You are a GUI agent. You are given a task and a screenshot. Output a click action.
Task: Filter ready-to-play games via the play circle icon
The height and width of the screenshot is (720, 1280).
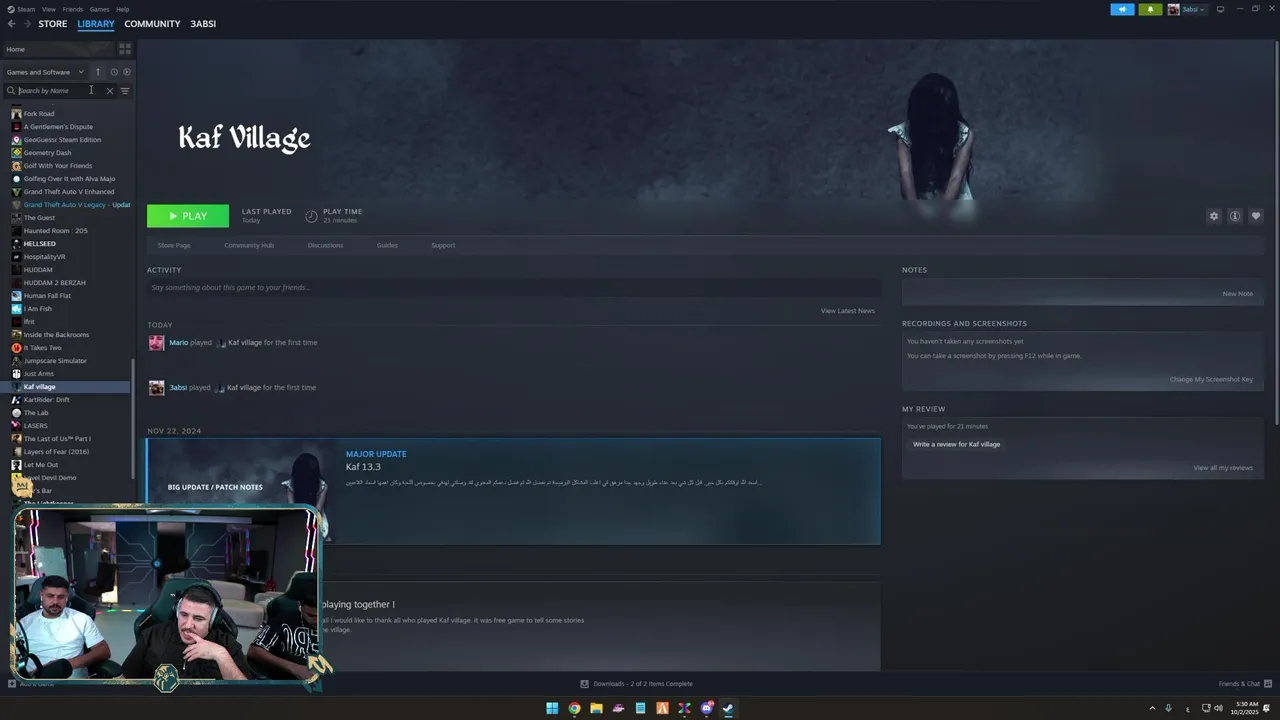[126, 72]
